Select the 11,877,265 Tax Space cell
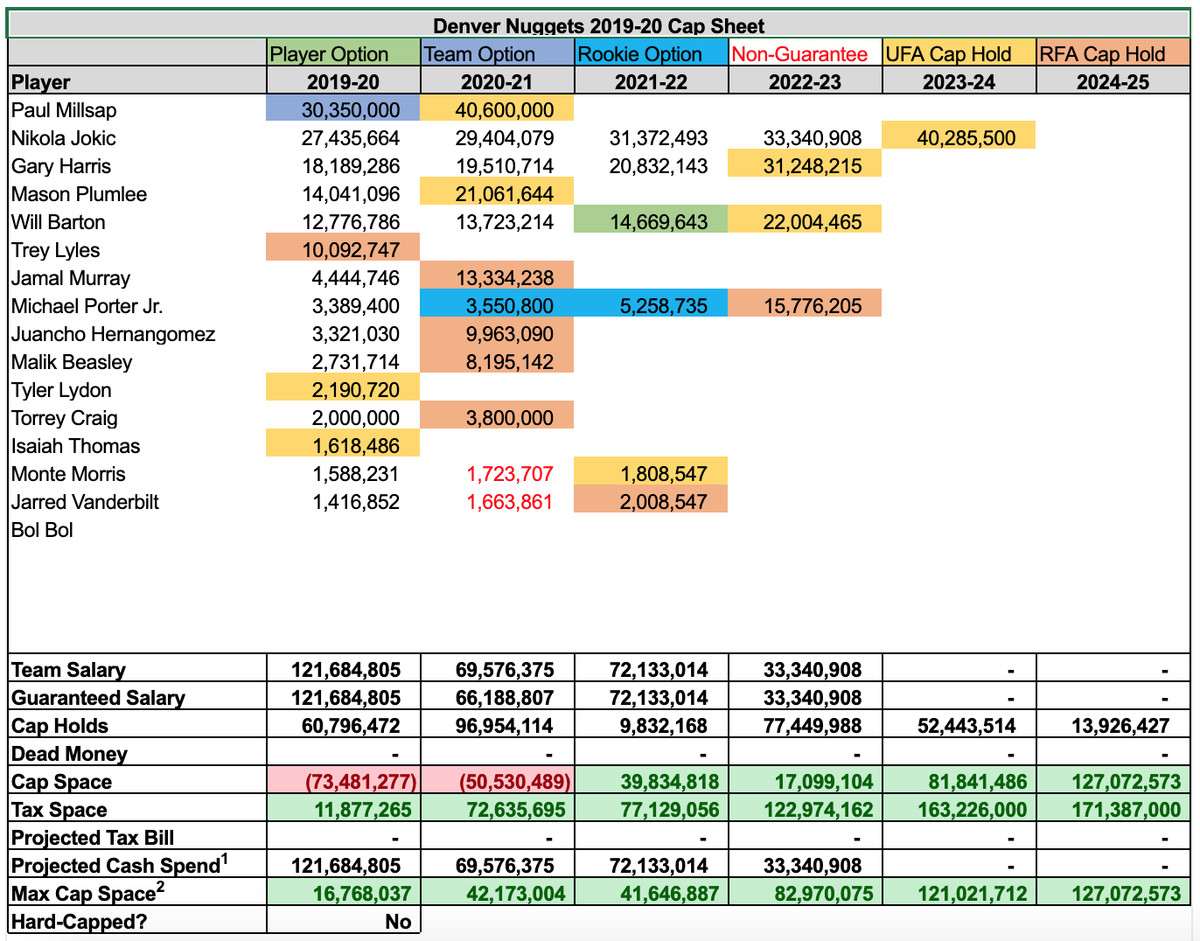Screen dimensions: 1200x941 click(x=344, y=809)
